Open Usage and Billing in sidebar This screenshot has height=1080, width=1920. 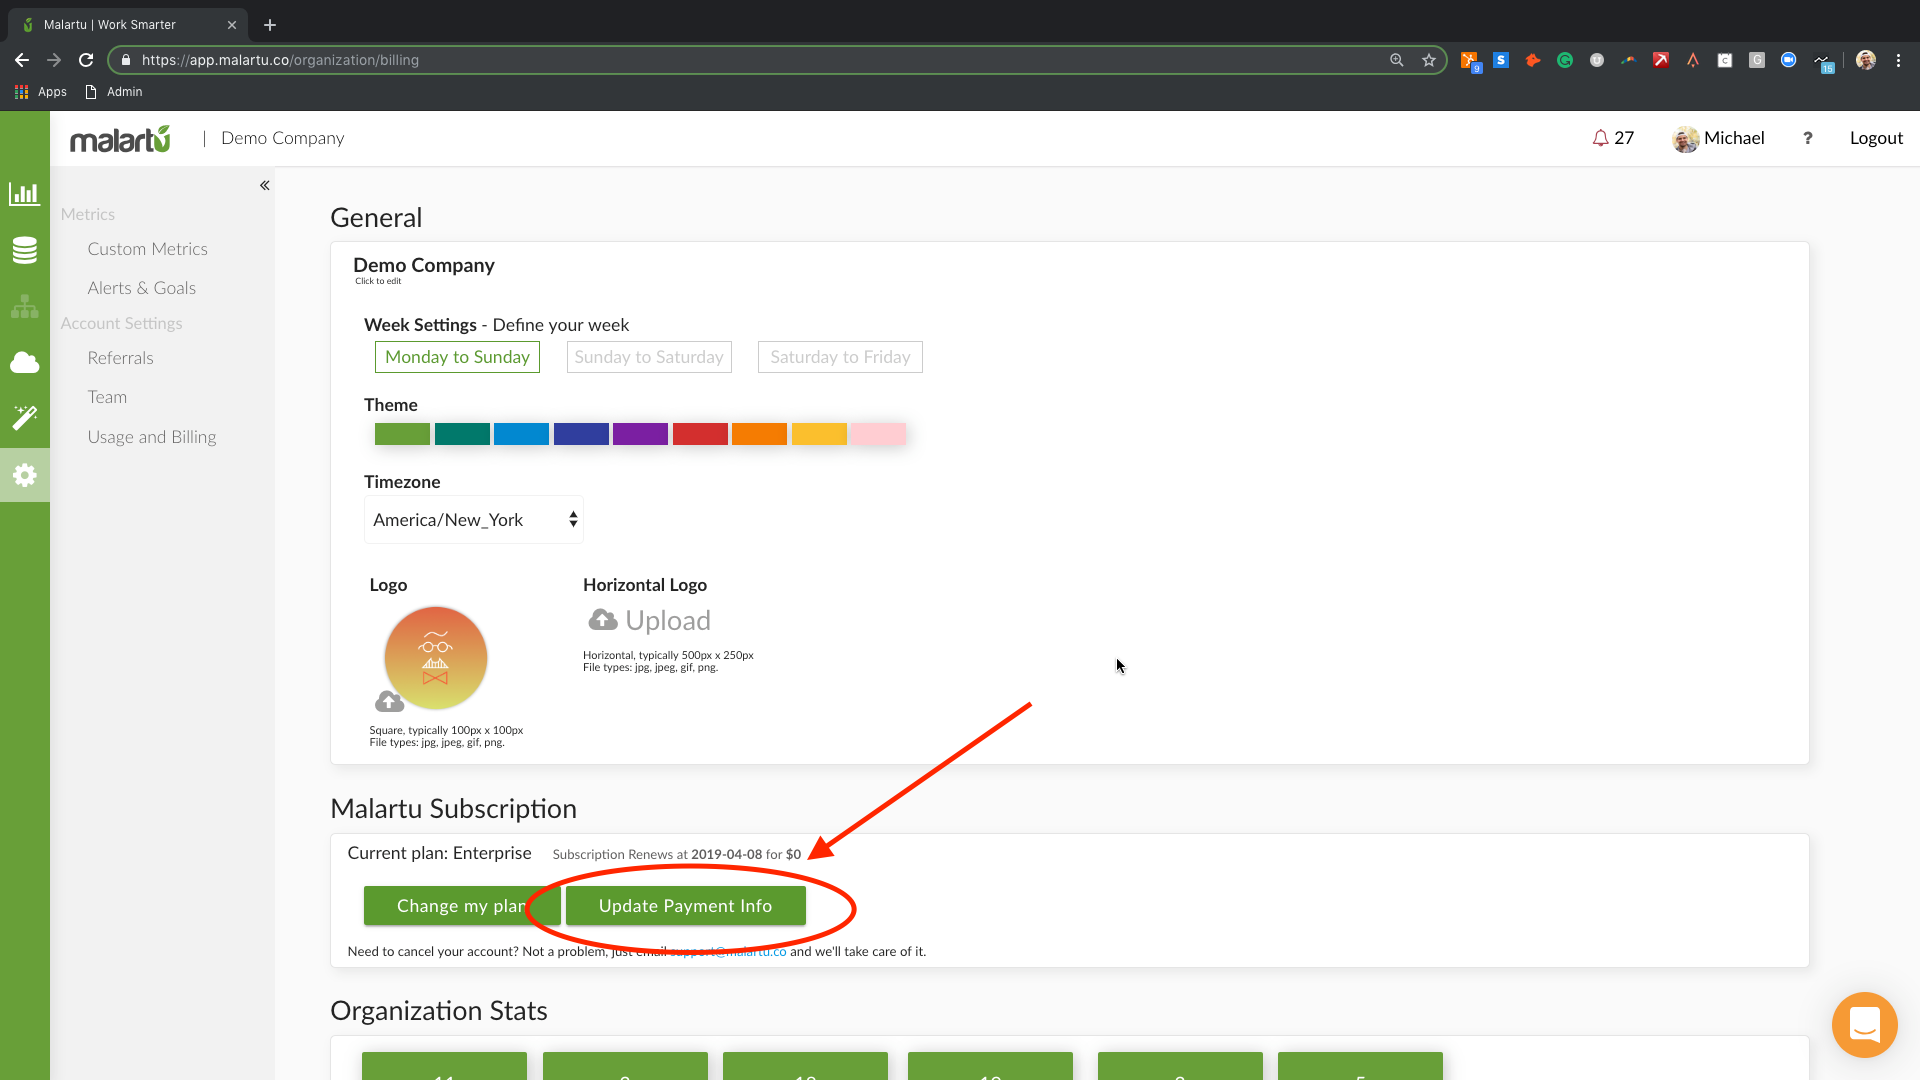tap(151, 437)
